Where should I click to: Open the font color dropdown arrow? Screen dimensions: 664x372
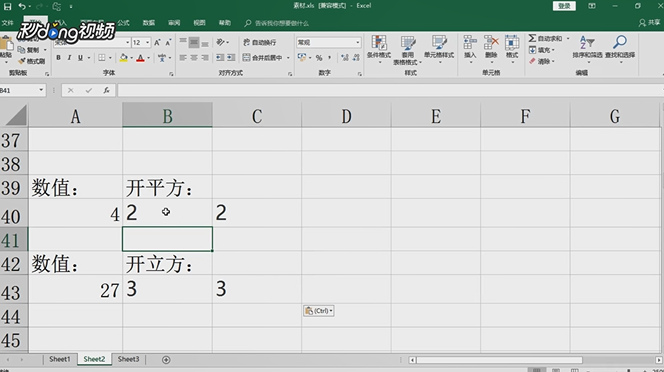coord(149,58)
